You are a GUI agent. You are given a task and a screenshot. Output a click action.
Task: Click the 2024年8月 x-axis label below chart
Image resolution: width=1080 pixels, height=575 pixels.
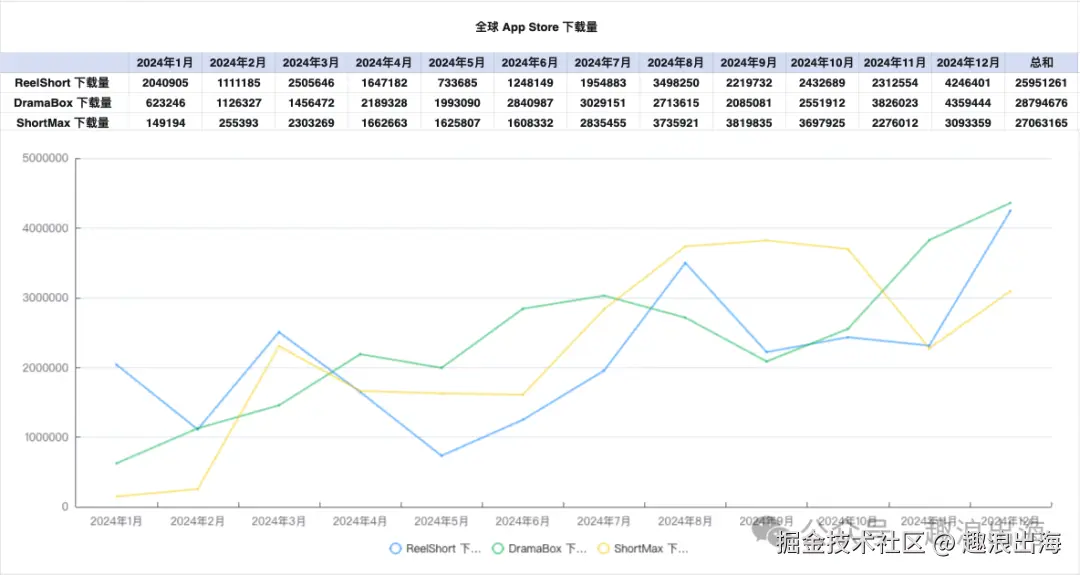point(685,521)
